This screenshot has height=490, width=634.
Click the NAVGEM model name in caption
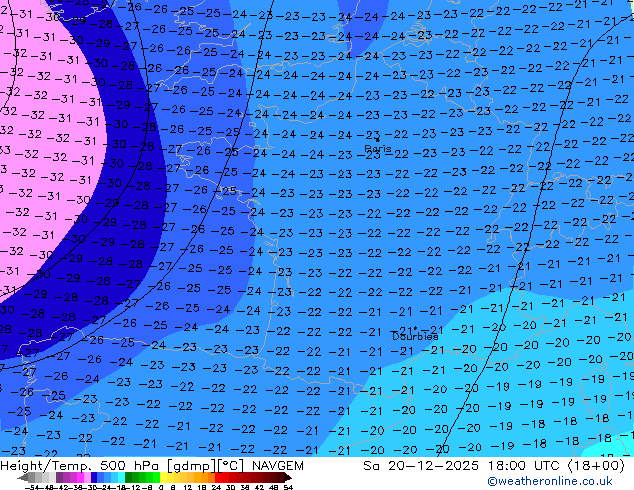278,466
